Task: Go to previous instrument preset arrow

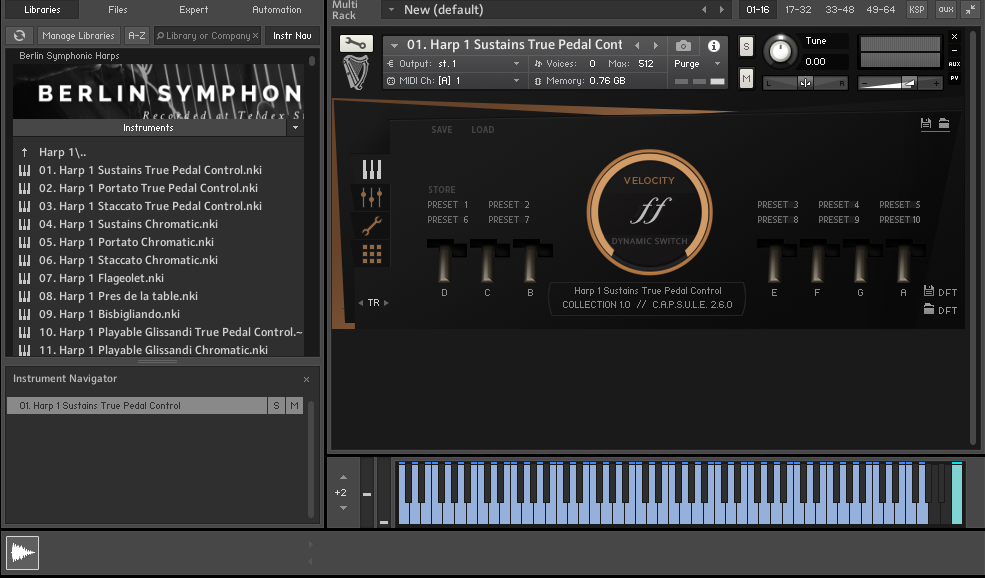Action: point(637,45)
